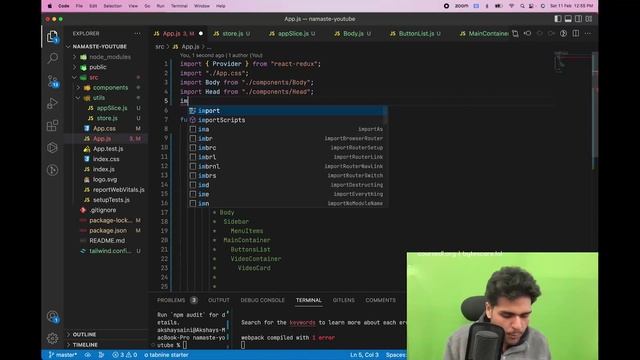Open the Search view in activity bar
Viewport: 640px width, 360px height.
[x=52, y=58]
